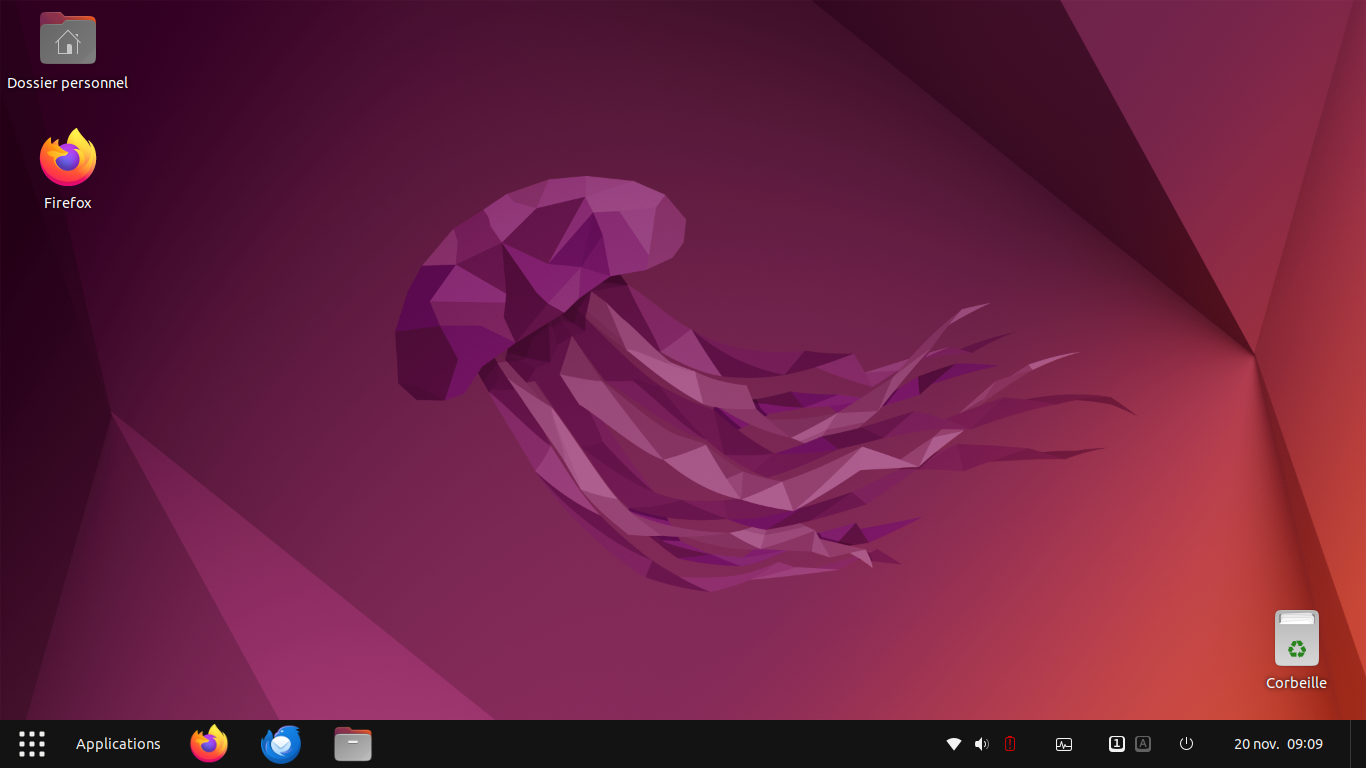1366x768 pixels.
Task: Open the file manager from the taskbar
Action: pos(353,744)
